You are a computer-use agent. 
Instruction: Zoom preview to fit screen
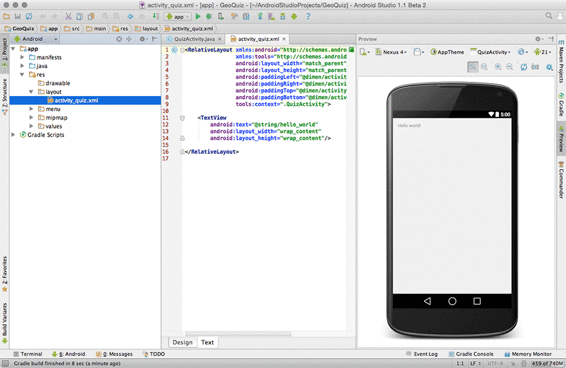click(x=473, y=67)
